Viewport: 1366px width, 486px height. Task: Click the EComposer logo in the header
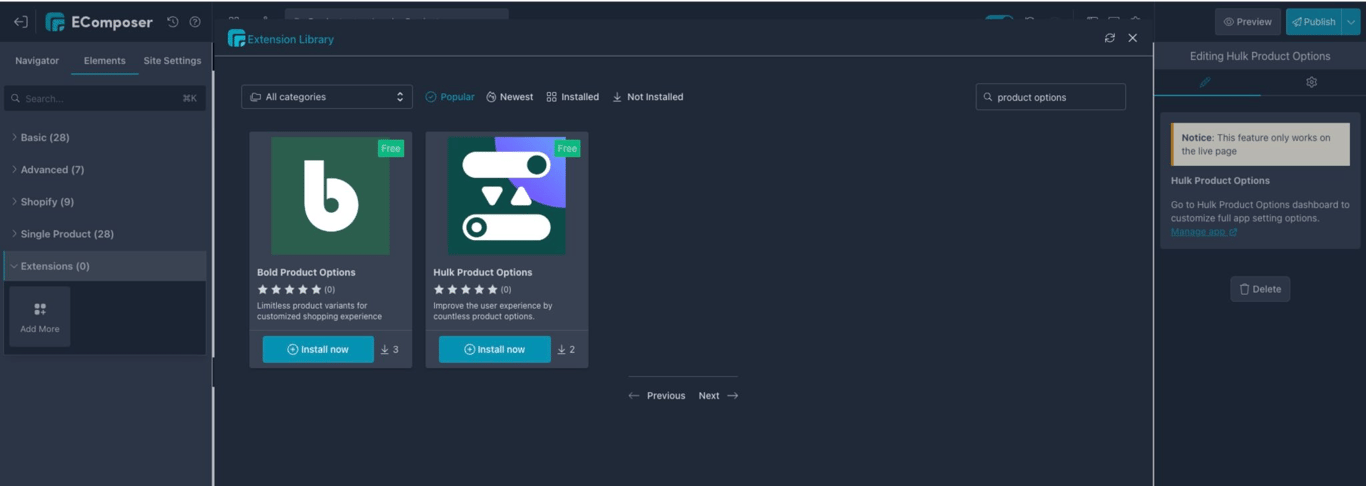[99, 22]
